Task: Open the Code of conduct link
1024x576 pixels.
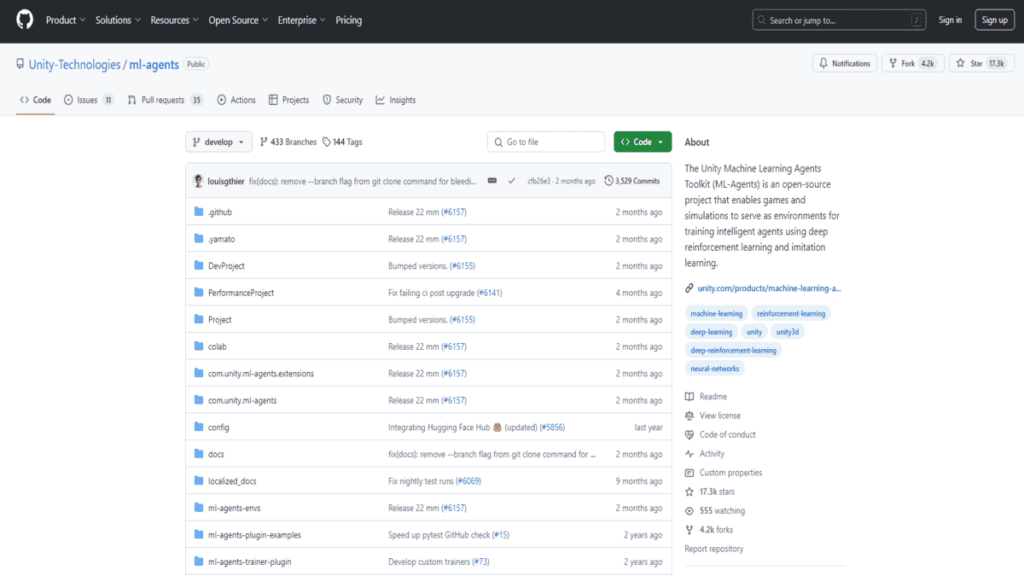Action: click(x=728, y=434)
